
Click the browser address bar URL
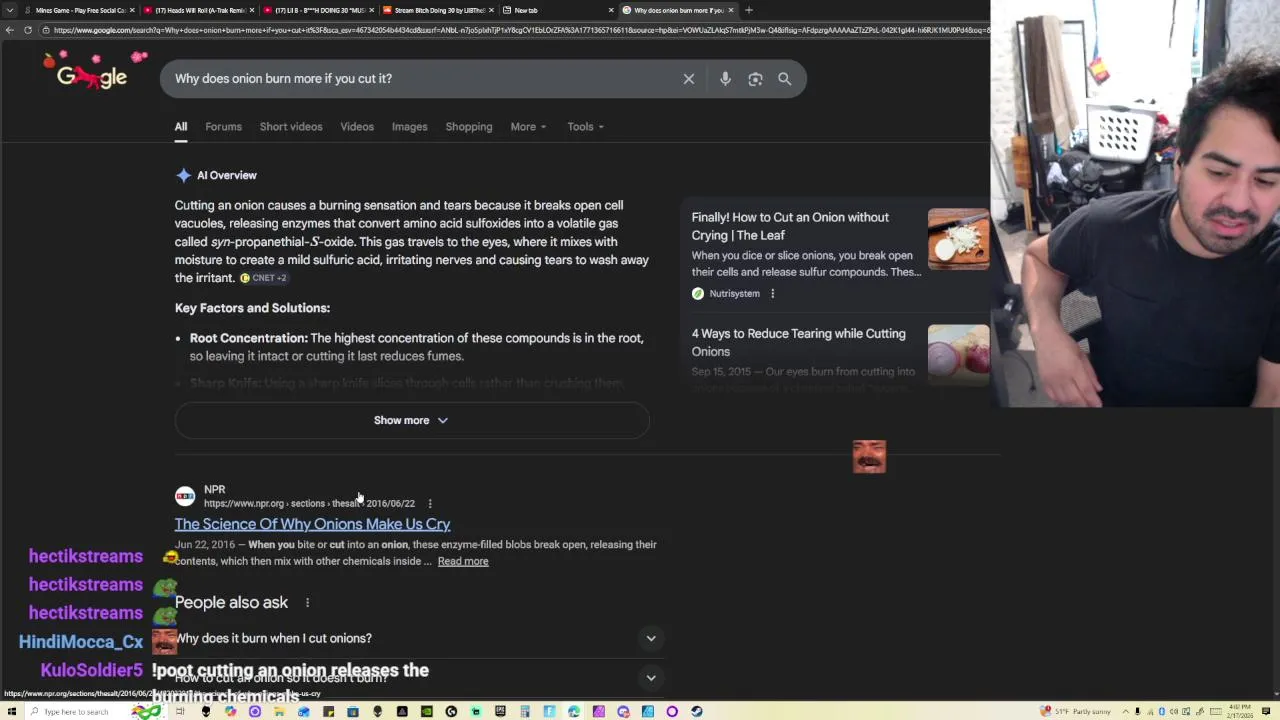click(520, 30)
